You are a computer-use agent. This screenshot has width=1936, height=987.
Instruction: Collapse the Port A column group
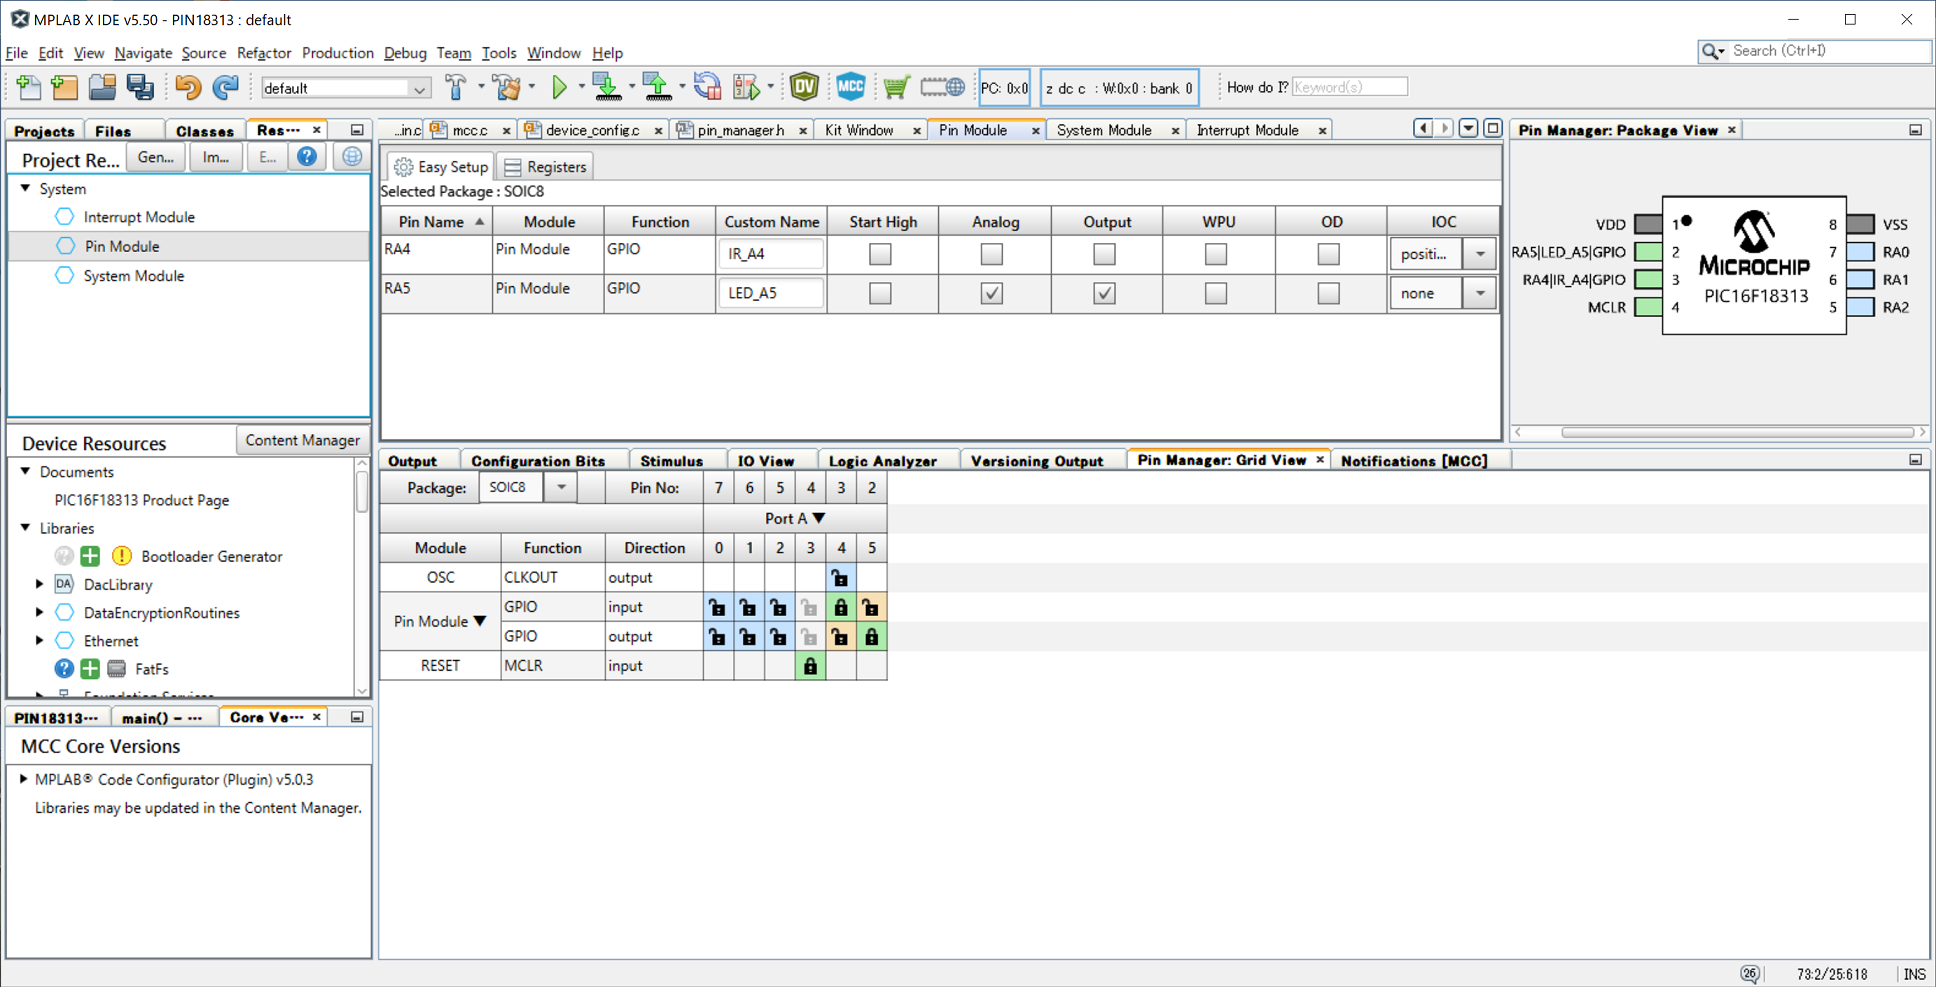tap(819, 518)
